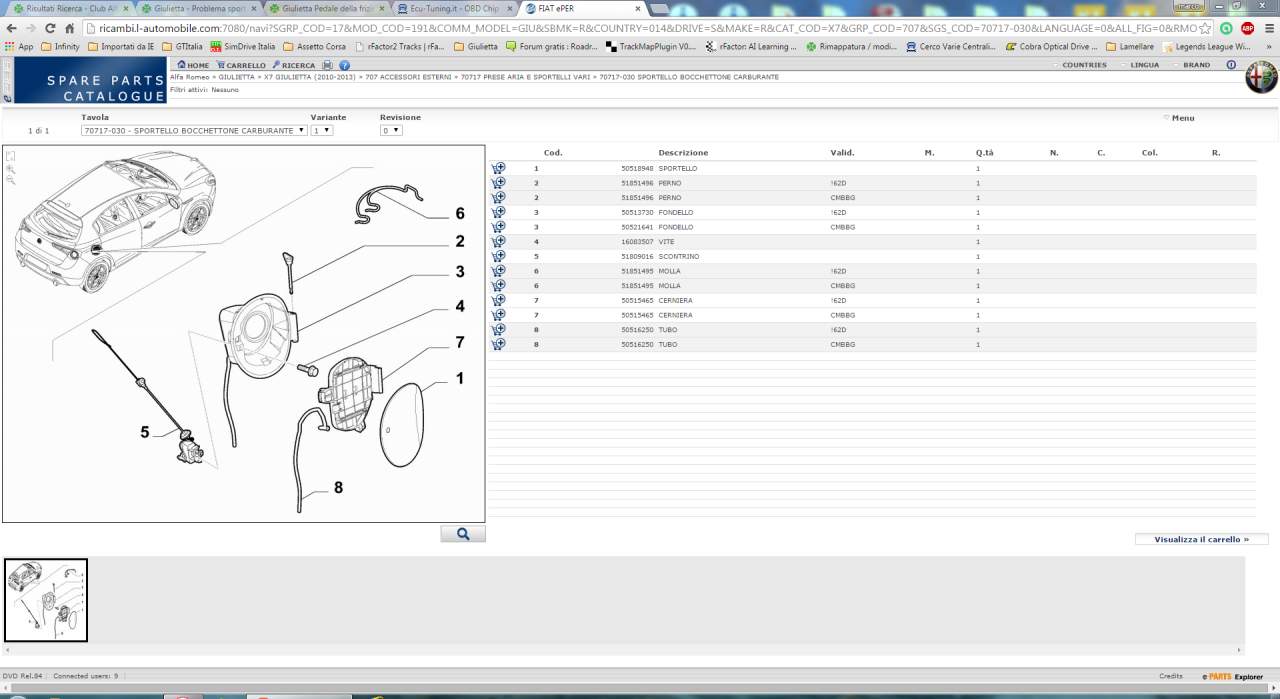Click callout number 8 in the diagram
1280x699 pixels.
(x=338, y=488)
